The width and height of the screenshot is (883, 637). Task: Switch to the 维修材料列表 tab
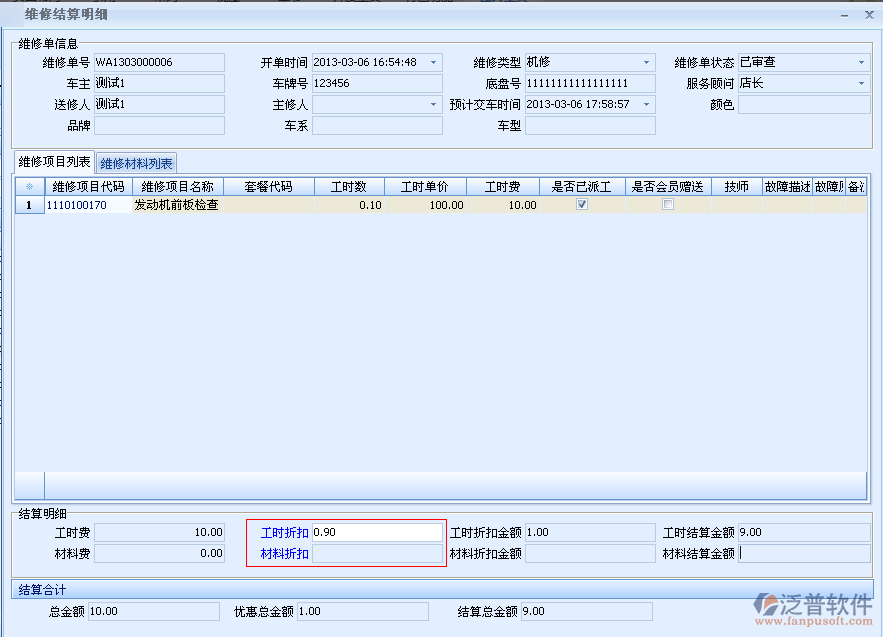coord(137,164)
